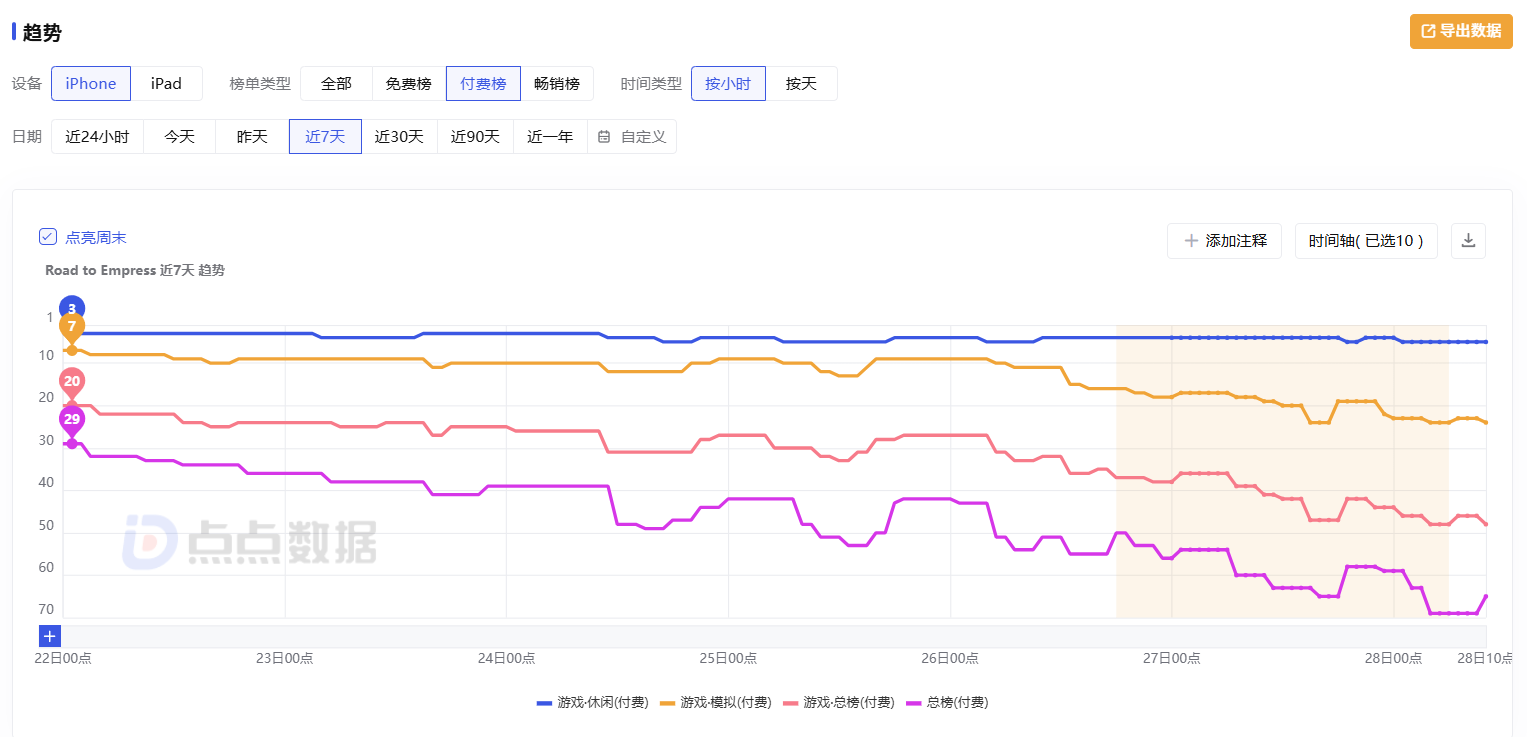
Task: Click the chart download icon
Action: point(1468,241)
